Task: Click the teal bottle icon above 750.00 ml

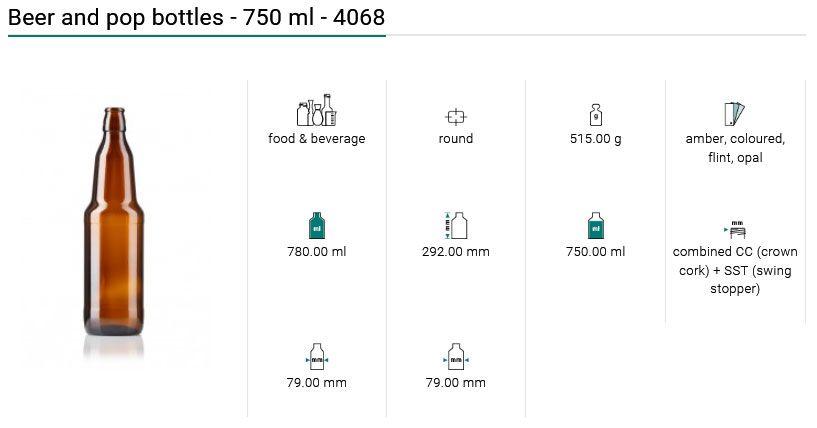Action: 595,226
